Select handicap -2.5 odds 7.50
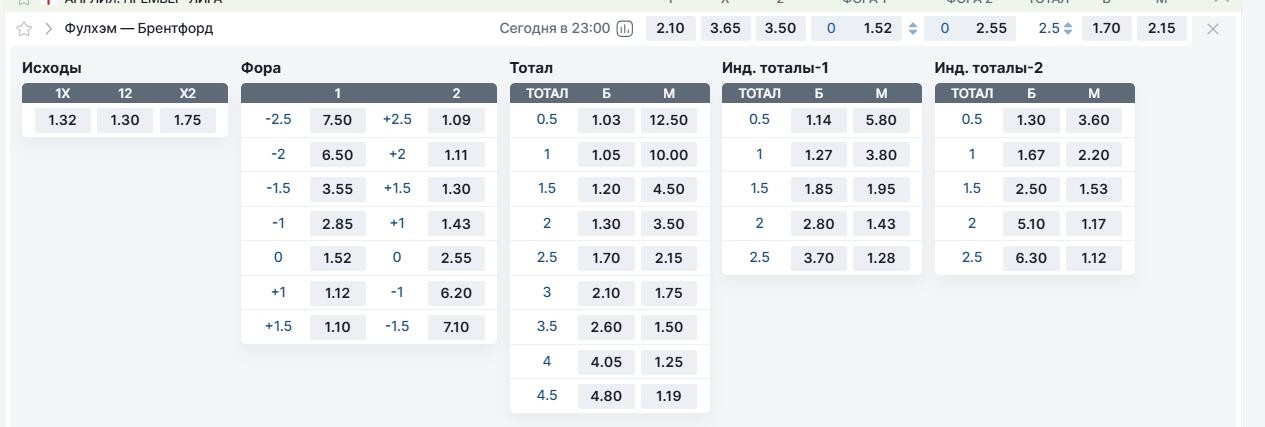 coord(337,120)
